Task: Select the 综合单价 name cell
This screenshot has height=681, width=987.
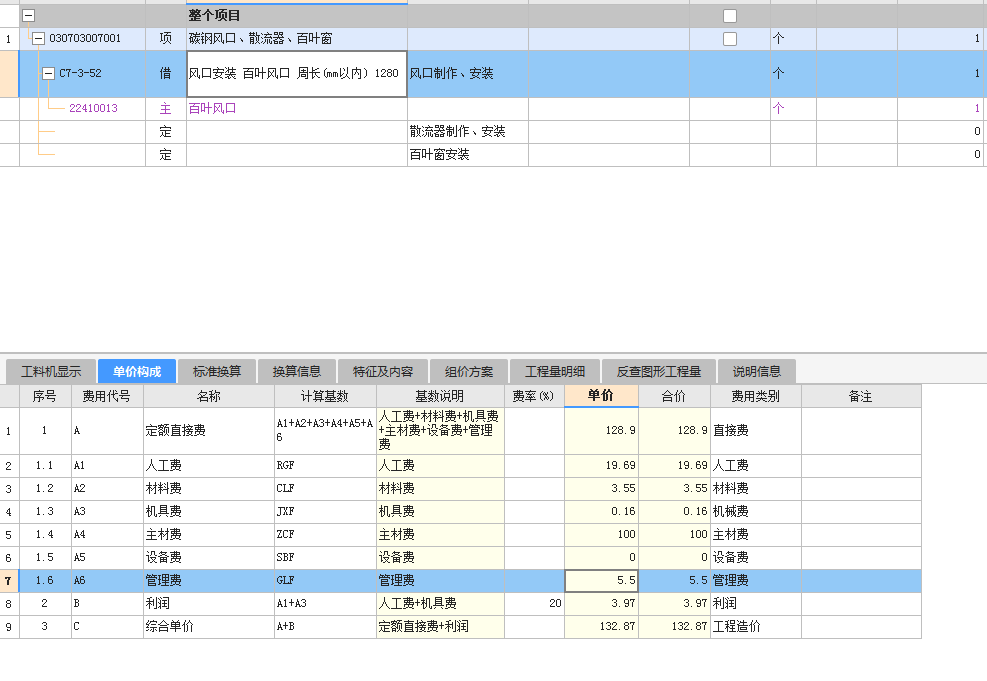Action: (208, 627)
